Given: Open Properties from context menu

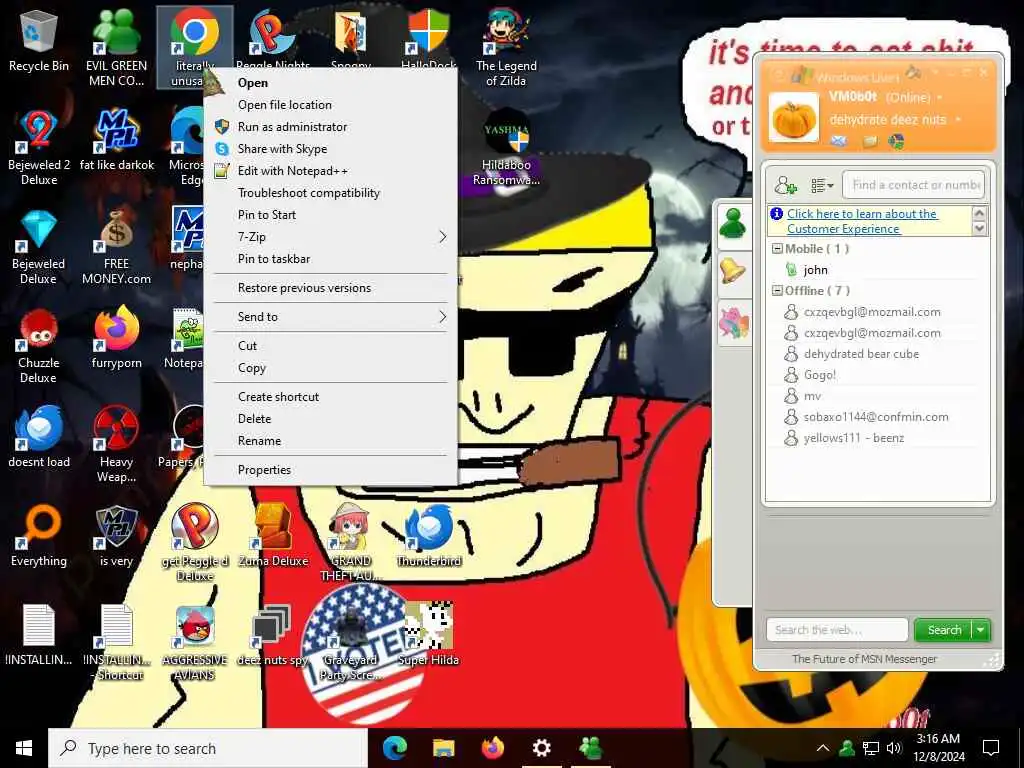Looking at the screenshot, I should point(264,470).
